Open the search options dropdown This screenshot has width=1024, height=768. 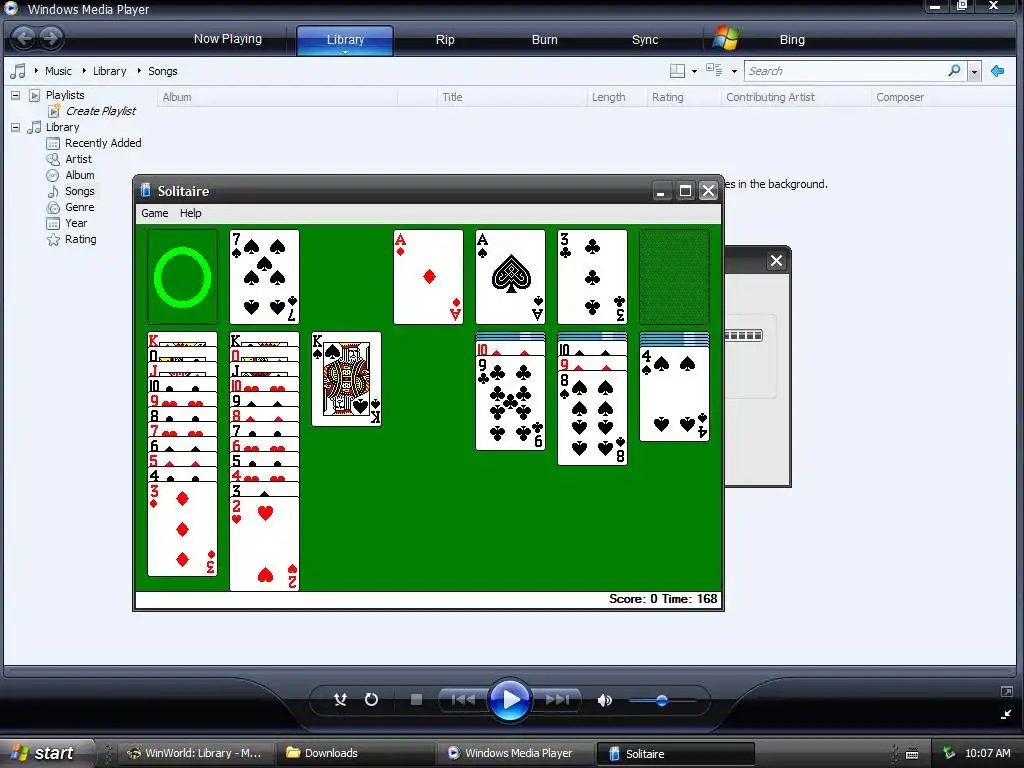coord(974,71)
